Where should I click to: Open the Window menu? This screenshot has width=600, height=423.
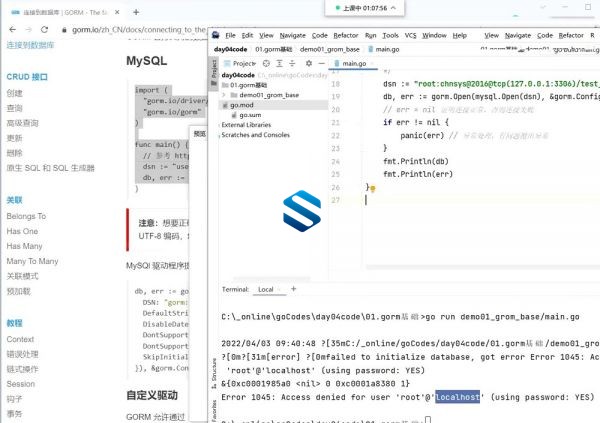[434, 35]
